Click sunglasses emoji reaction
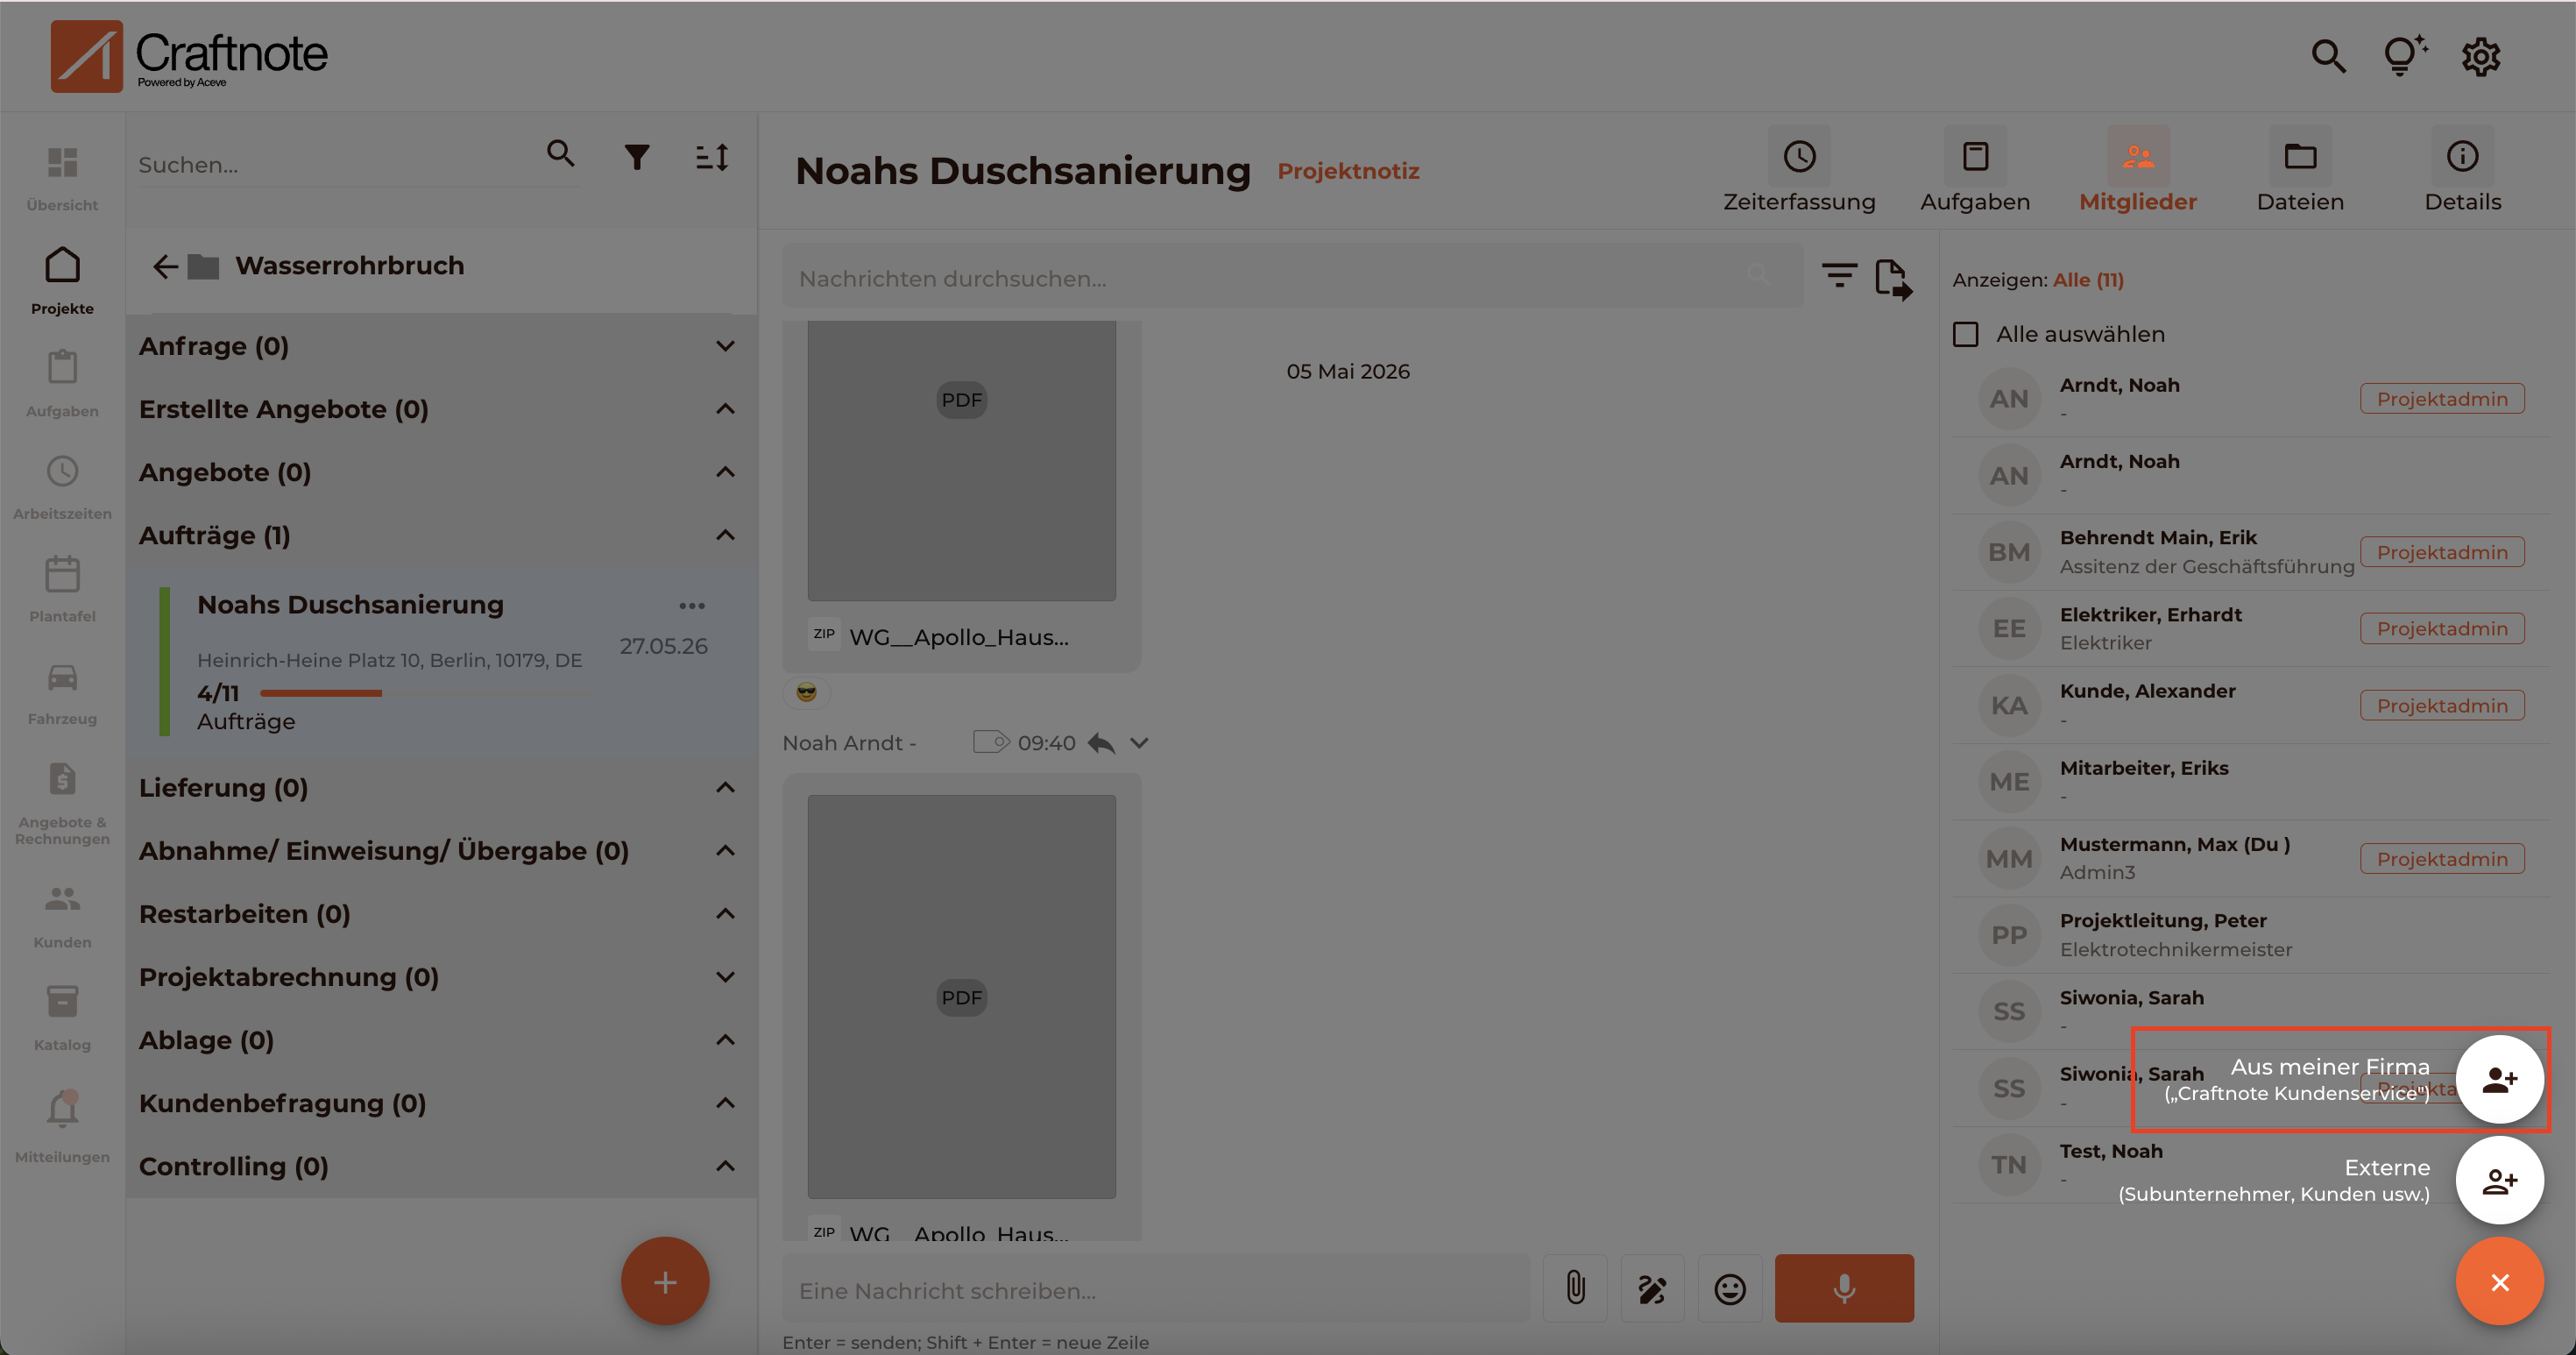Screen dimensions: 2576x1355 pyautogui.click(x=806, y=692)
